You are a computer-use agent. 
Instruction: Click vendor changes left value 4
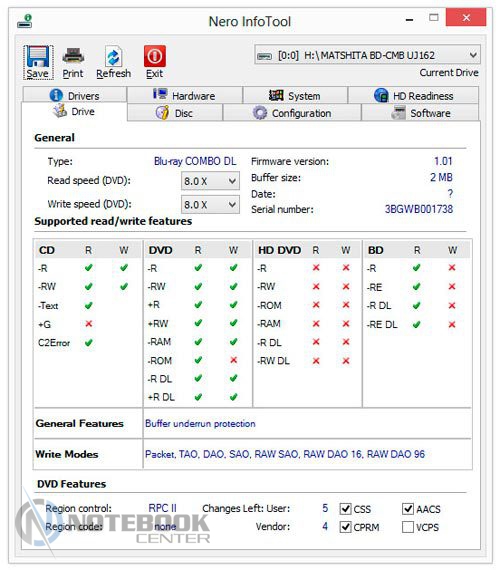coord(325,526)
